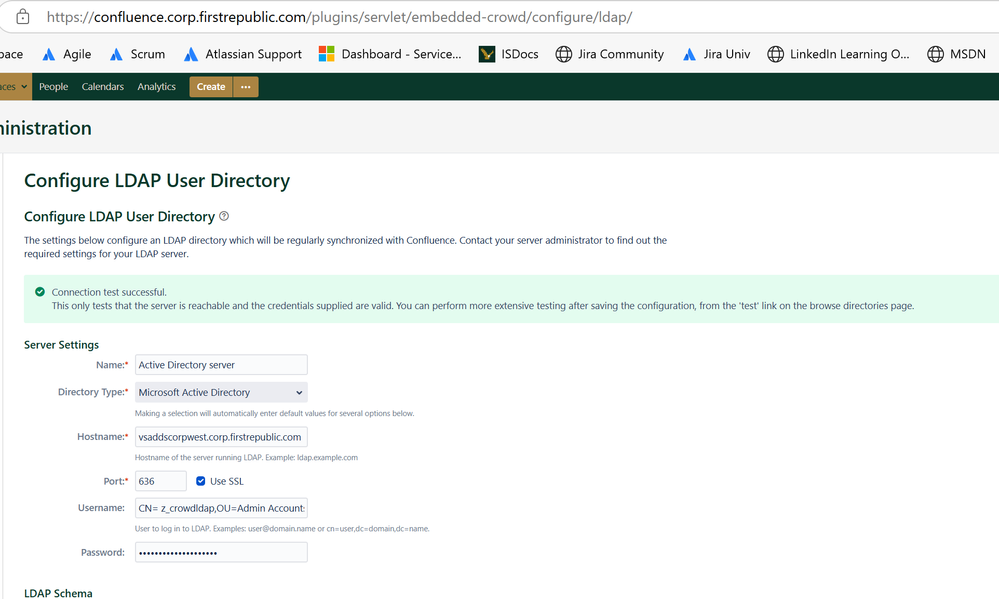Click the Name field with Active Directory server

[221, 364]
